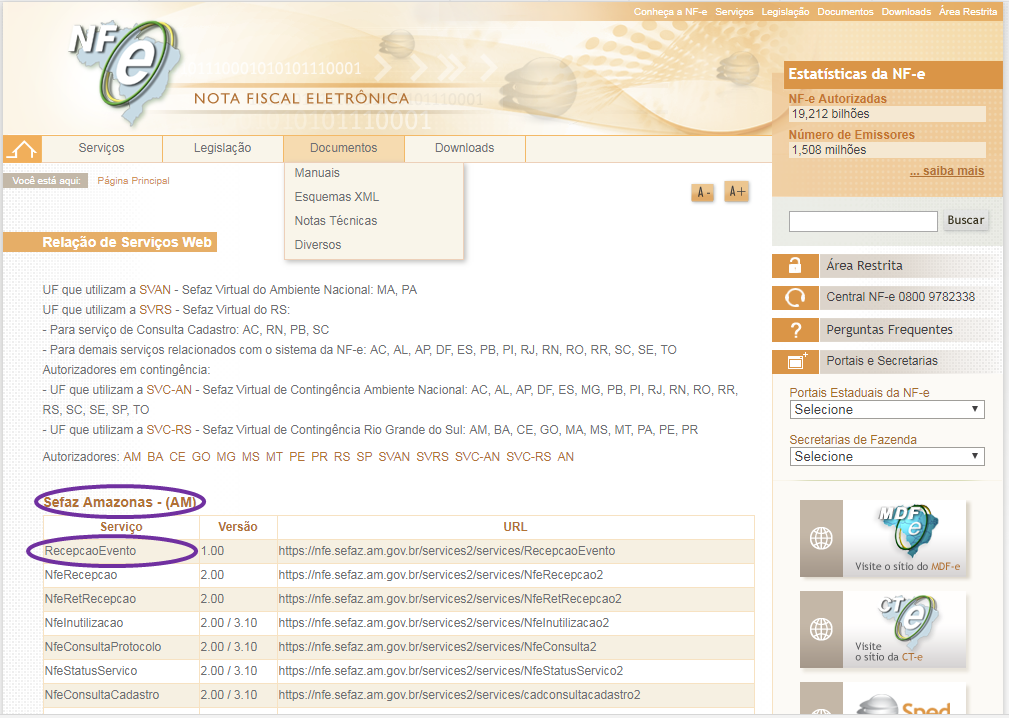This screenshot has height=718, width=1009.
Task: Open Portais Estaduais da NF-e dropdown
Action: point(887,410)
